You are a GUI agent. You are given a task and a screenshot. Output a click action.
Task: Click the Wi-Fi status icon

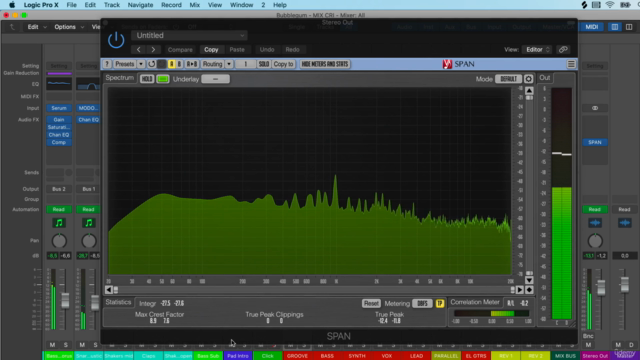[x=610, y=5]
